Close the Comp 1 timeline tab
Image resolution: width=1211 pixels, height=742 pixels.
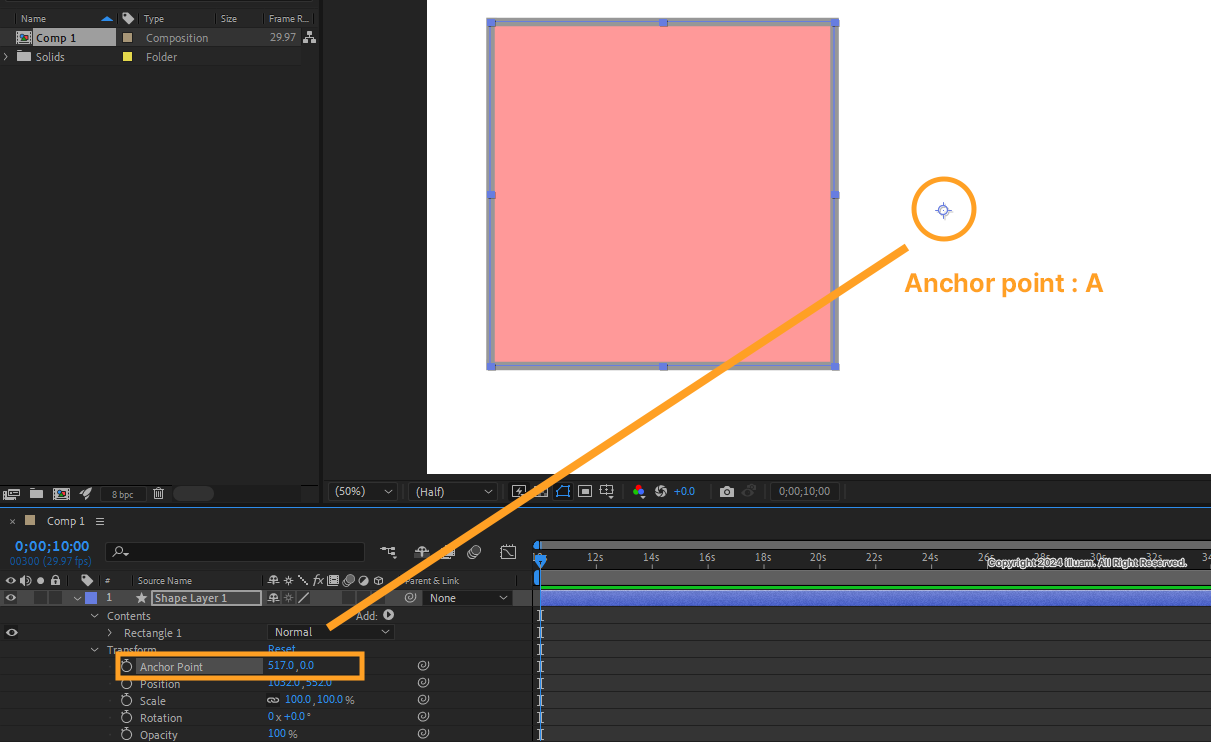point(12,521)
